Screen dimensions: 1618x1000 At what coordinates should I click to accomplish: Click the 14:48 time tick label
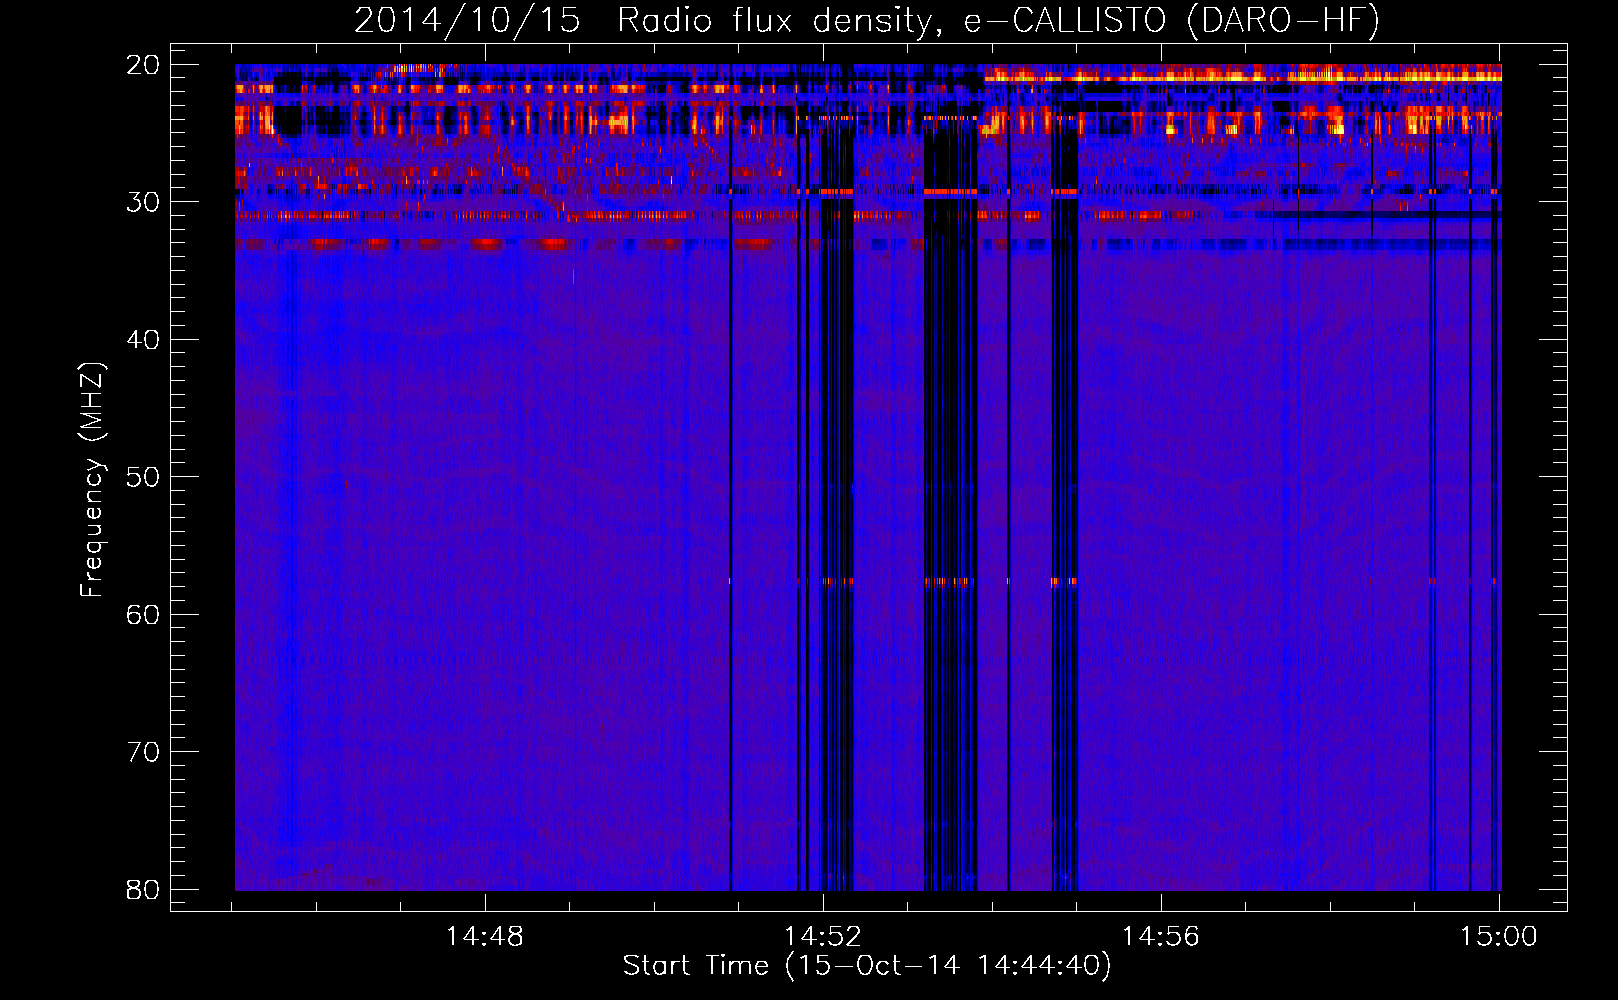[x=484, y=937]
